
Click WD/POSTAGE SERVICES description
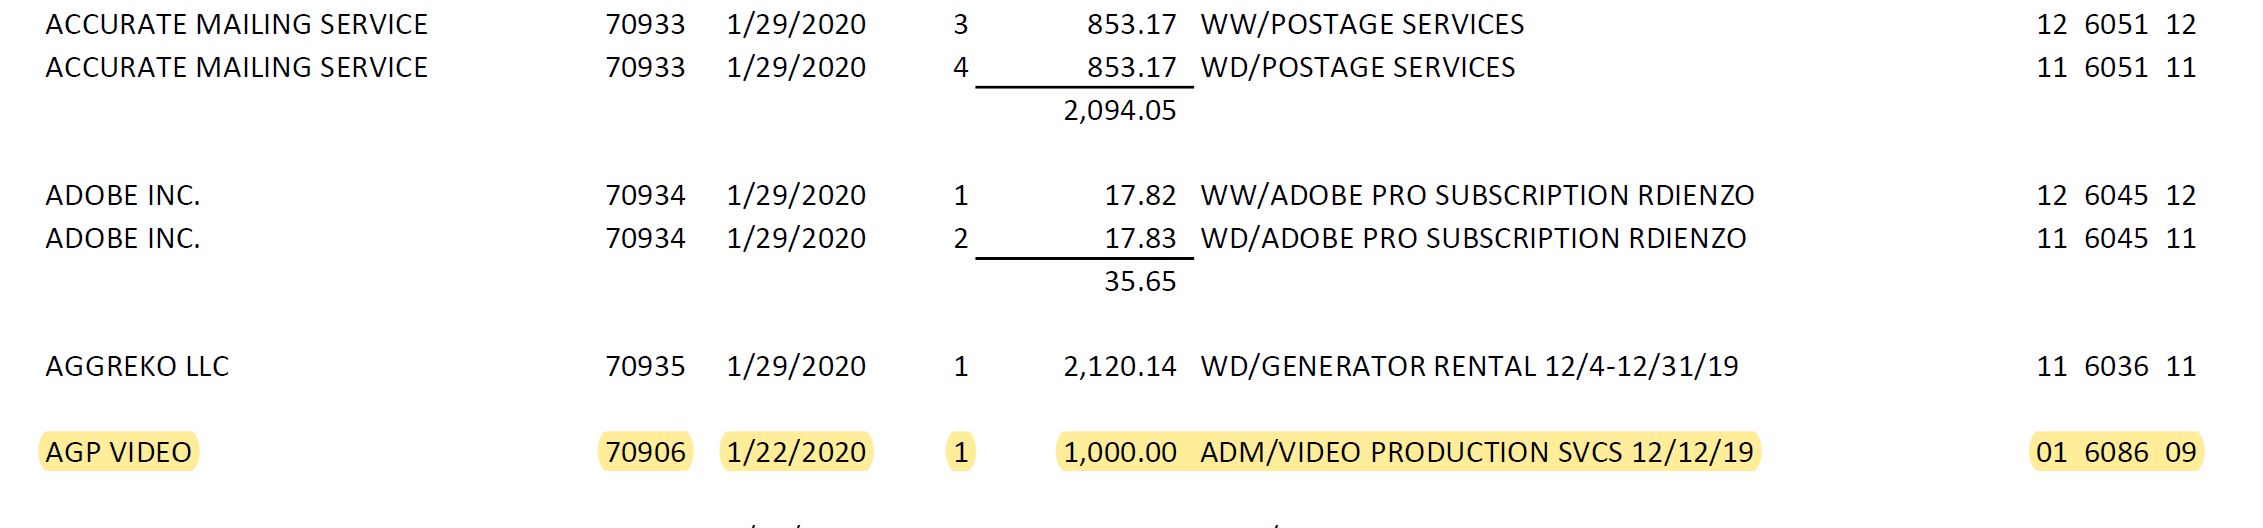(1357, 67)
